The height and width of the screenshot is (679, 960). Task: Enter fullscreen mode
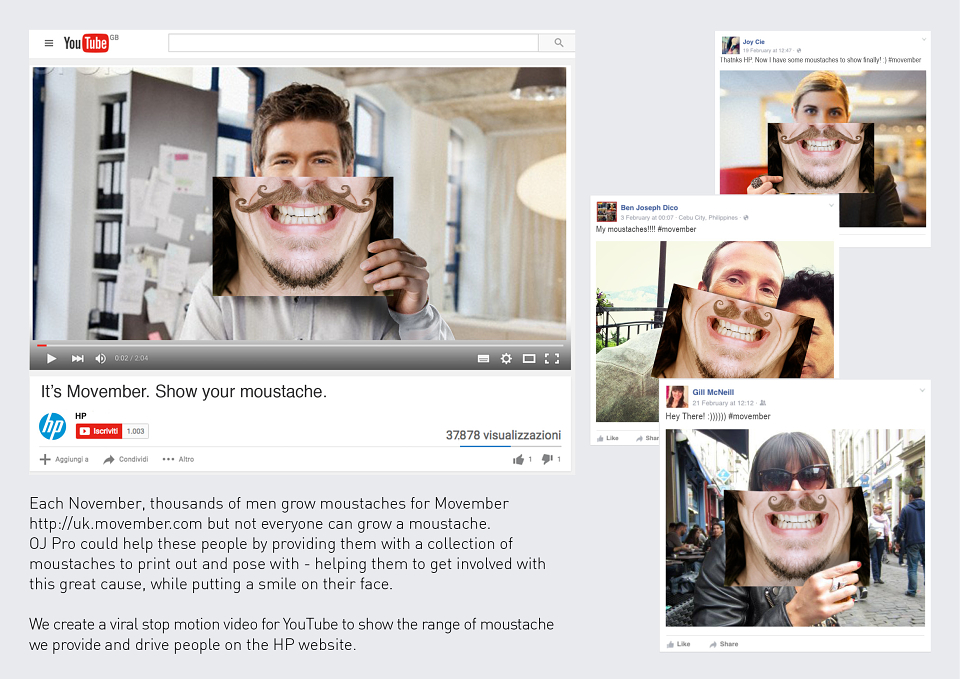pyautogui.click(x=552, y=359)
